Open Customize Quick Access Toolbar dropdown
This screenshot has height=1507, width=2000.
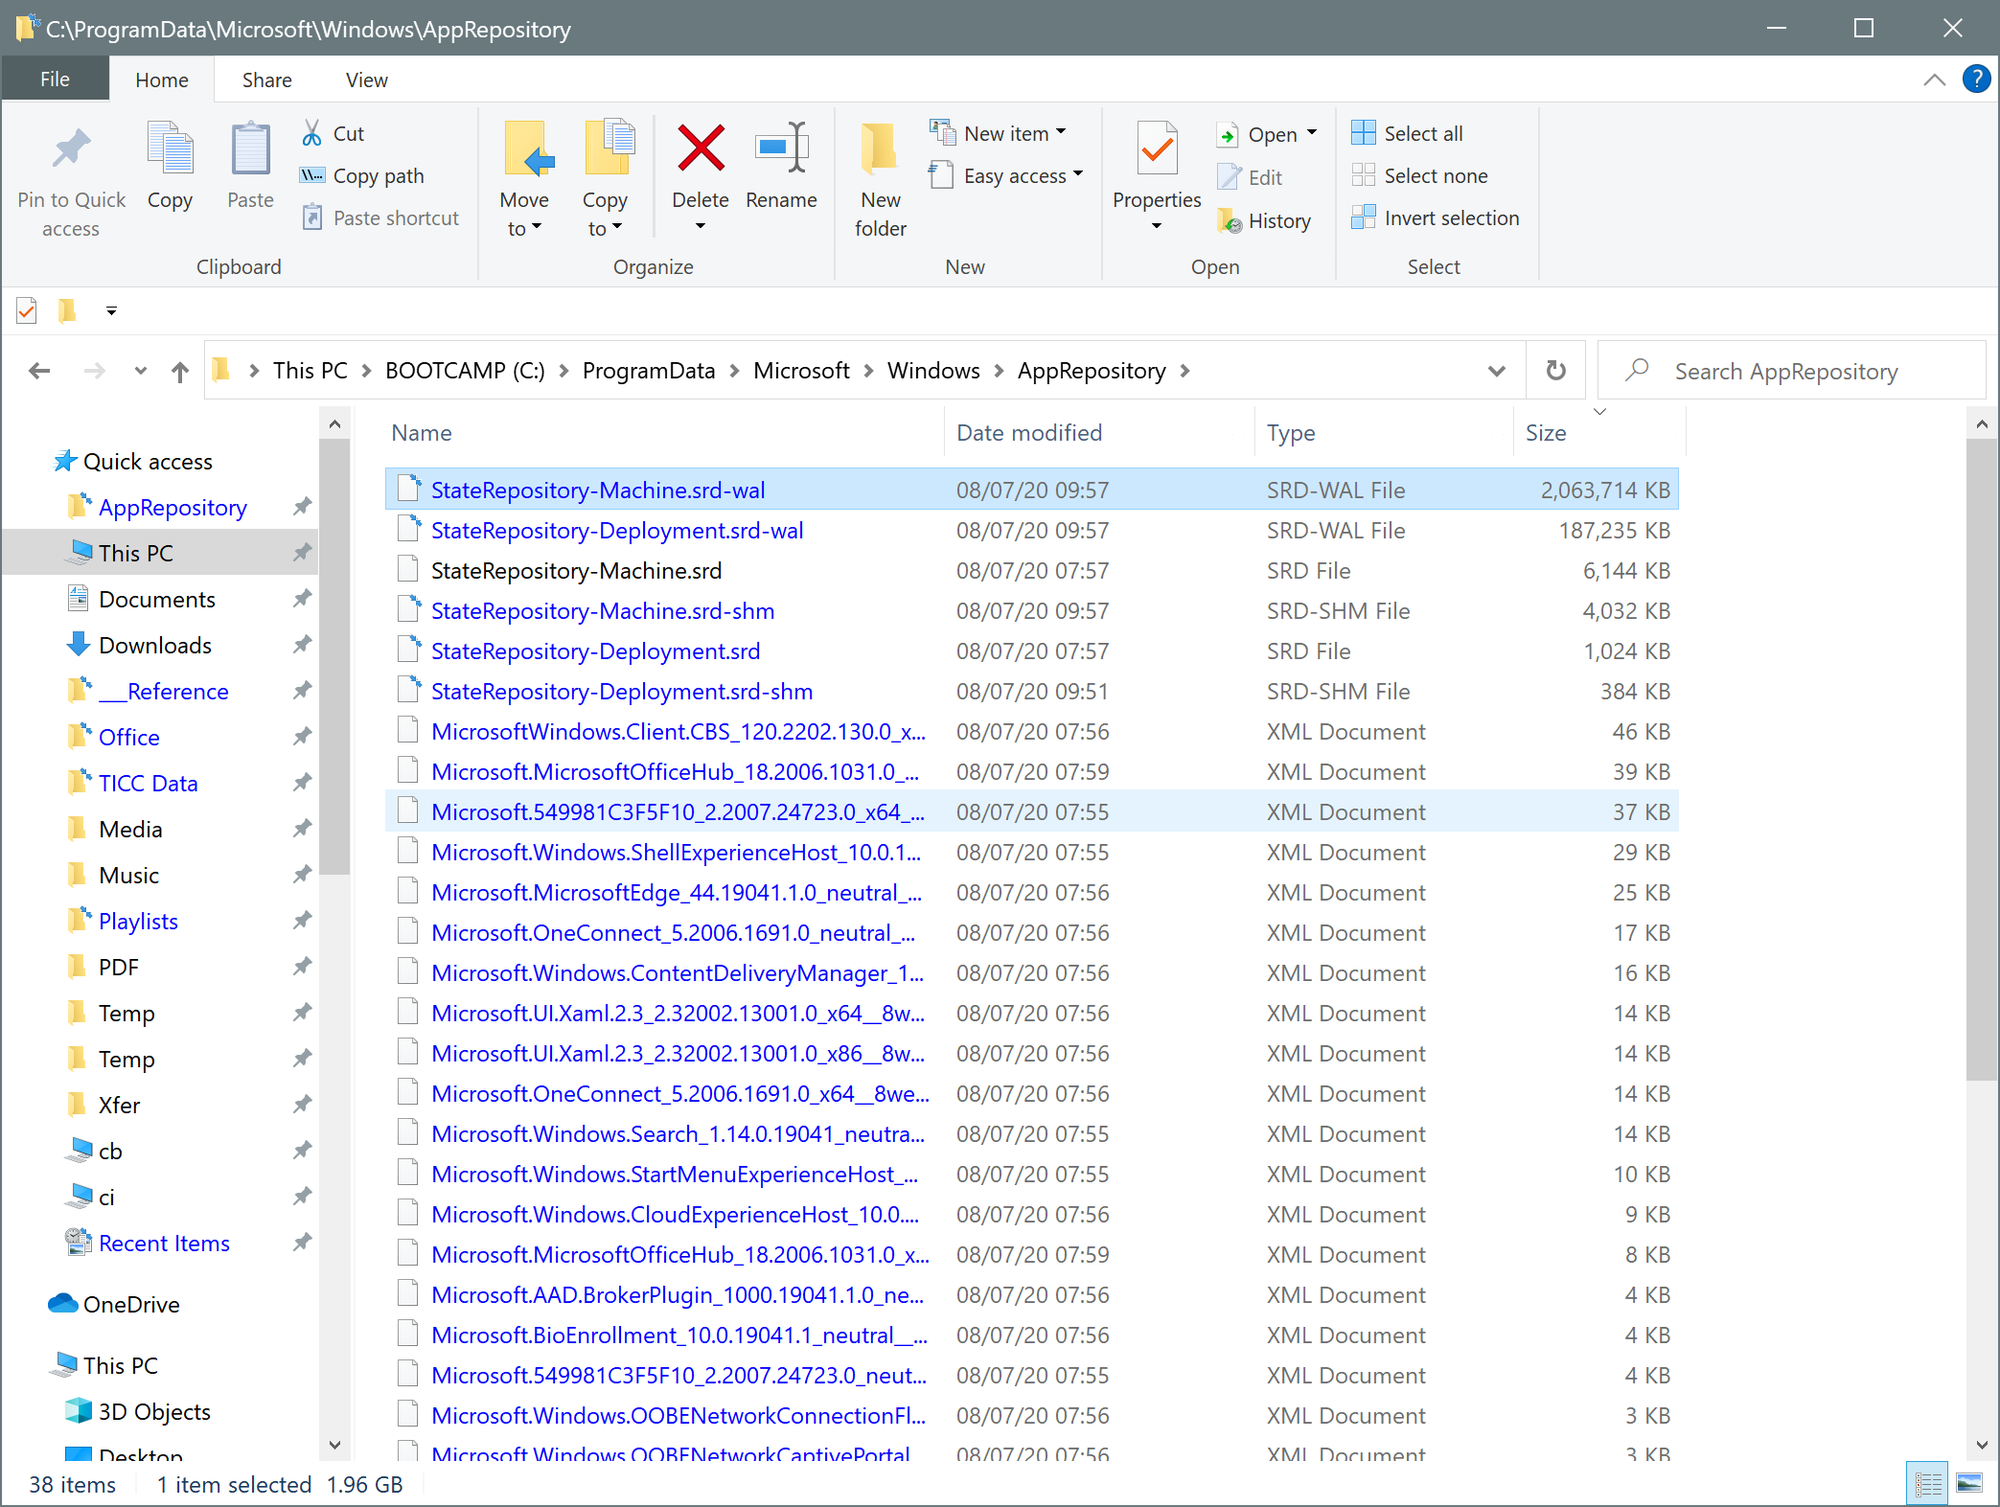click(x=111, y=311)
